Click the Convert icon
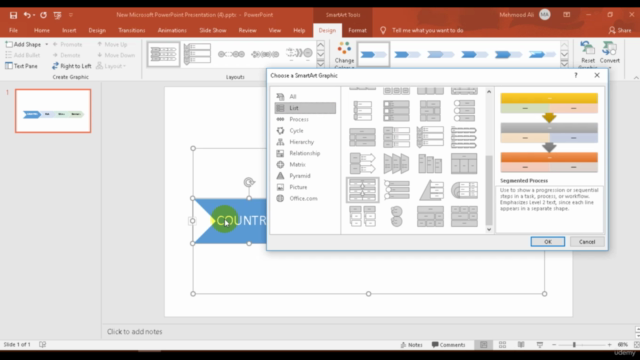The image size is (640, 360). 609,48
